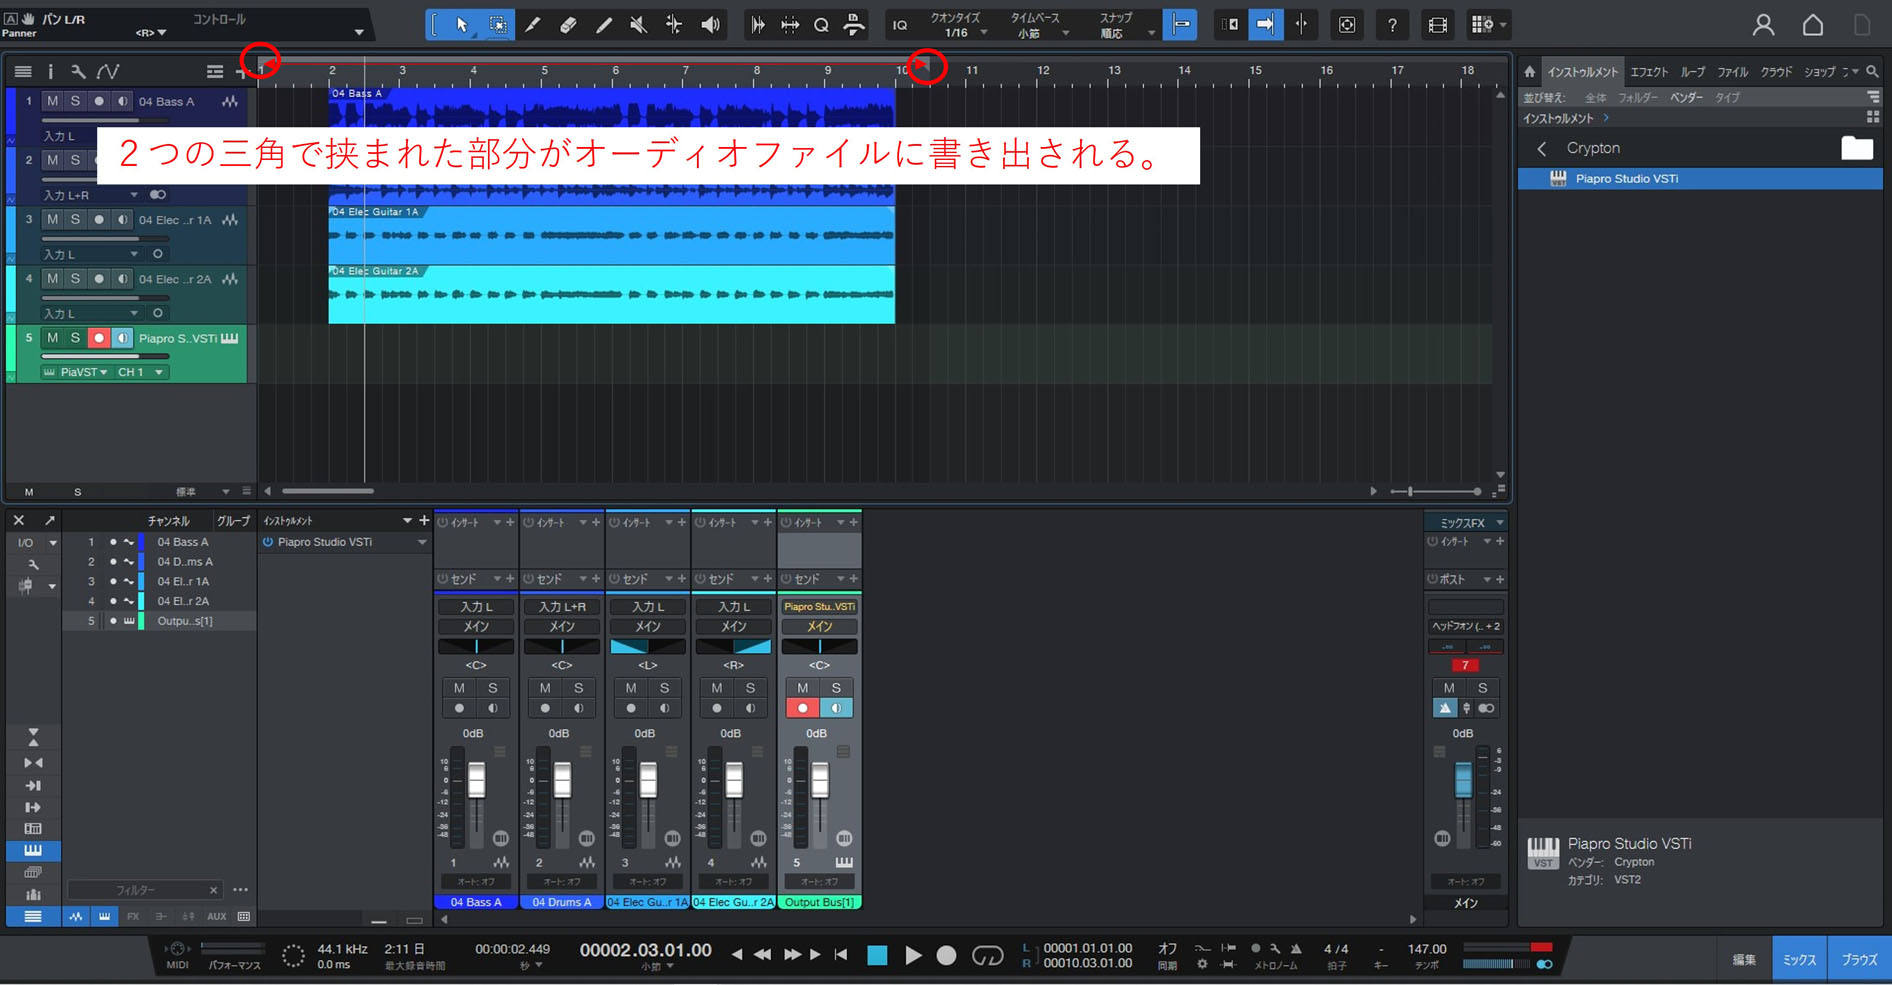Toggle the Loop button in transport

point(987,956)
